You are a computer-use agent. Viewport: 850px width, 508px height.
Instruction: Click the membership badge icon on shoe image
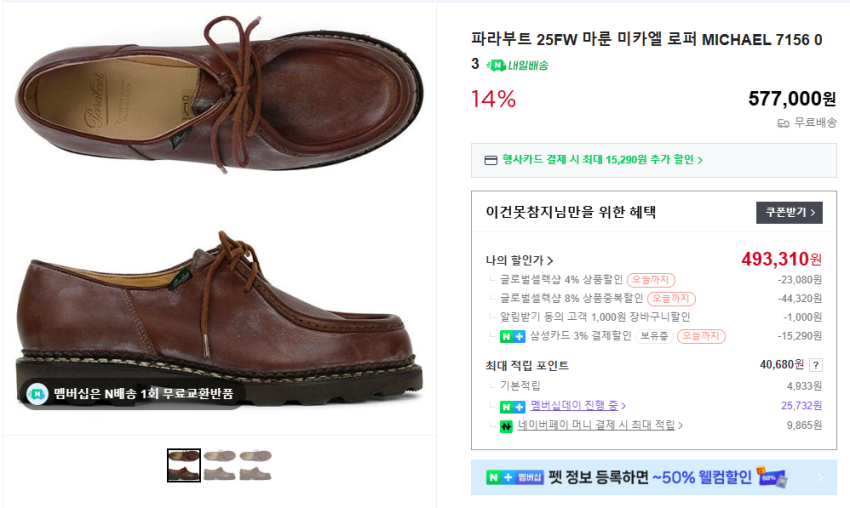coord(37,394)
